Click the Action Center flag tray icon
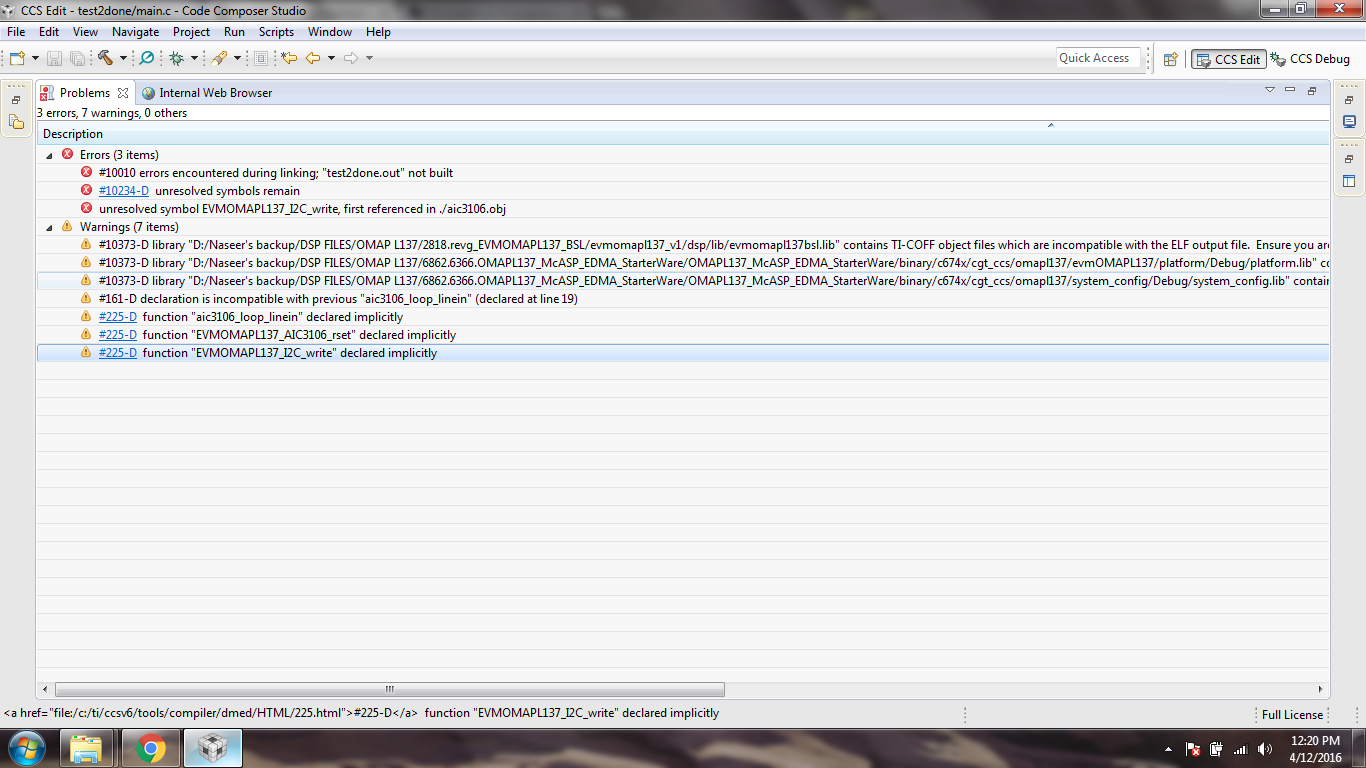Viewport: 1366px width, 768px height. pos(1193,749)
